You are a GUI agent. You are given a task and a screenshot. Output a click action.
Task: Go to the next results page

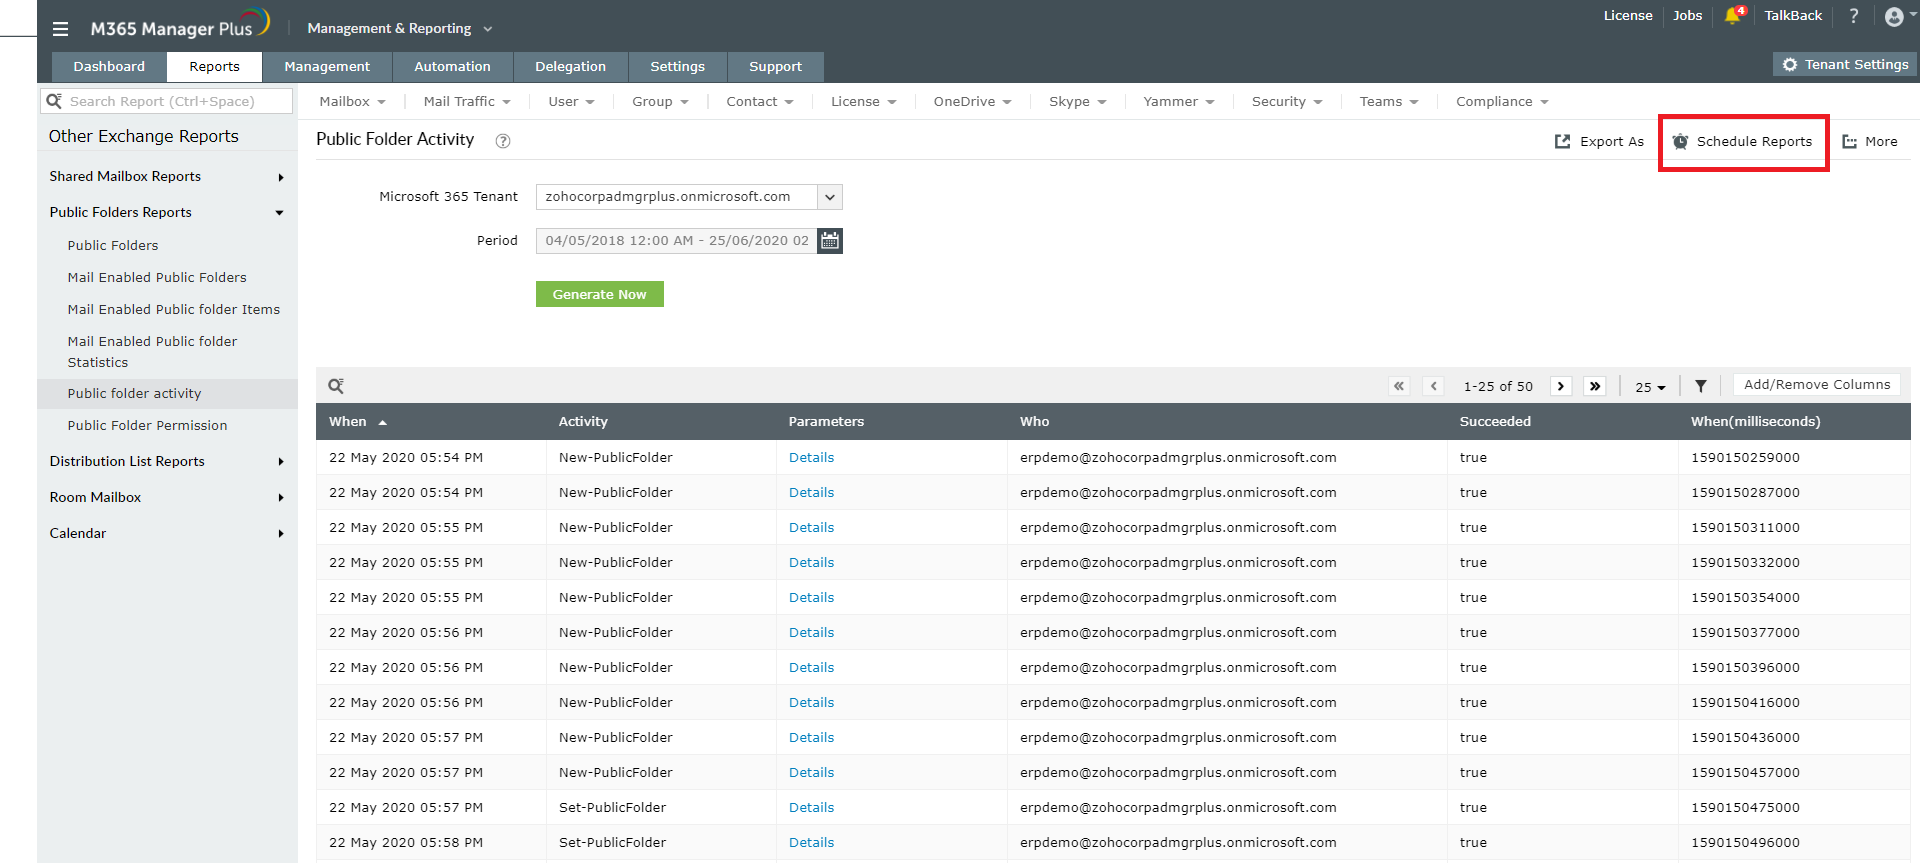point(1561,386)
